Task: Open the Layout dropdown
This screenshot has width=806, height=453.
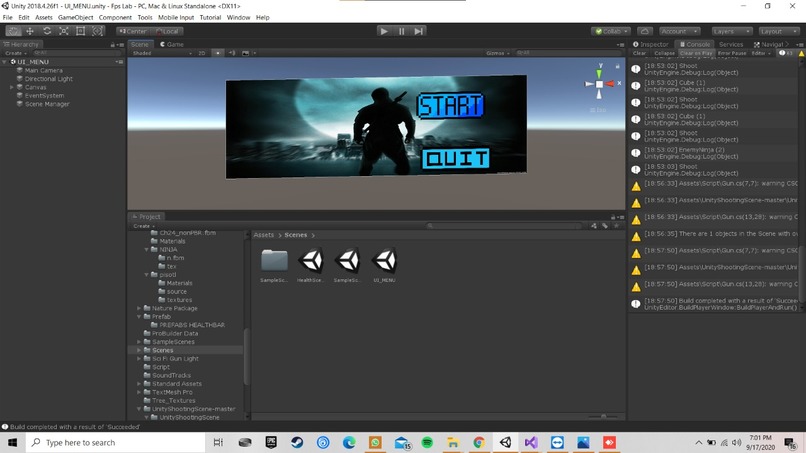Action: [x=778, y=31]
